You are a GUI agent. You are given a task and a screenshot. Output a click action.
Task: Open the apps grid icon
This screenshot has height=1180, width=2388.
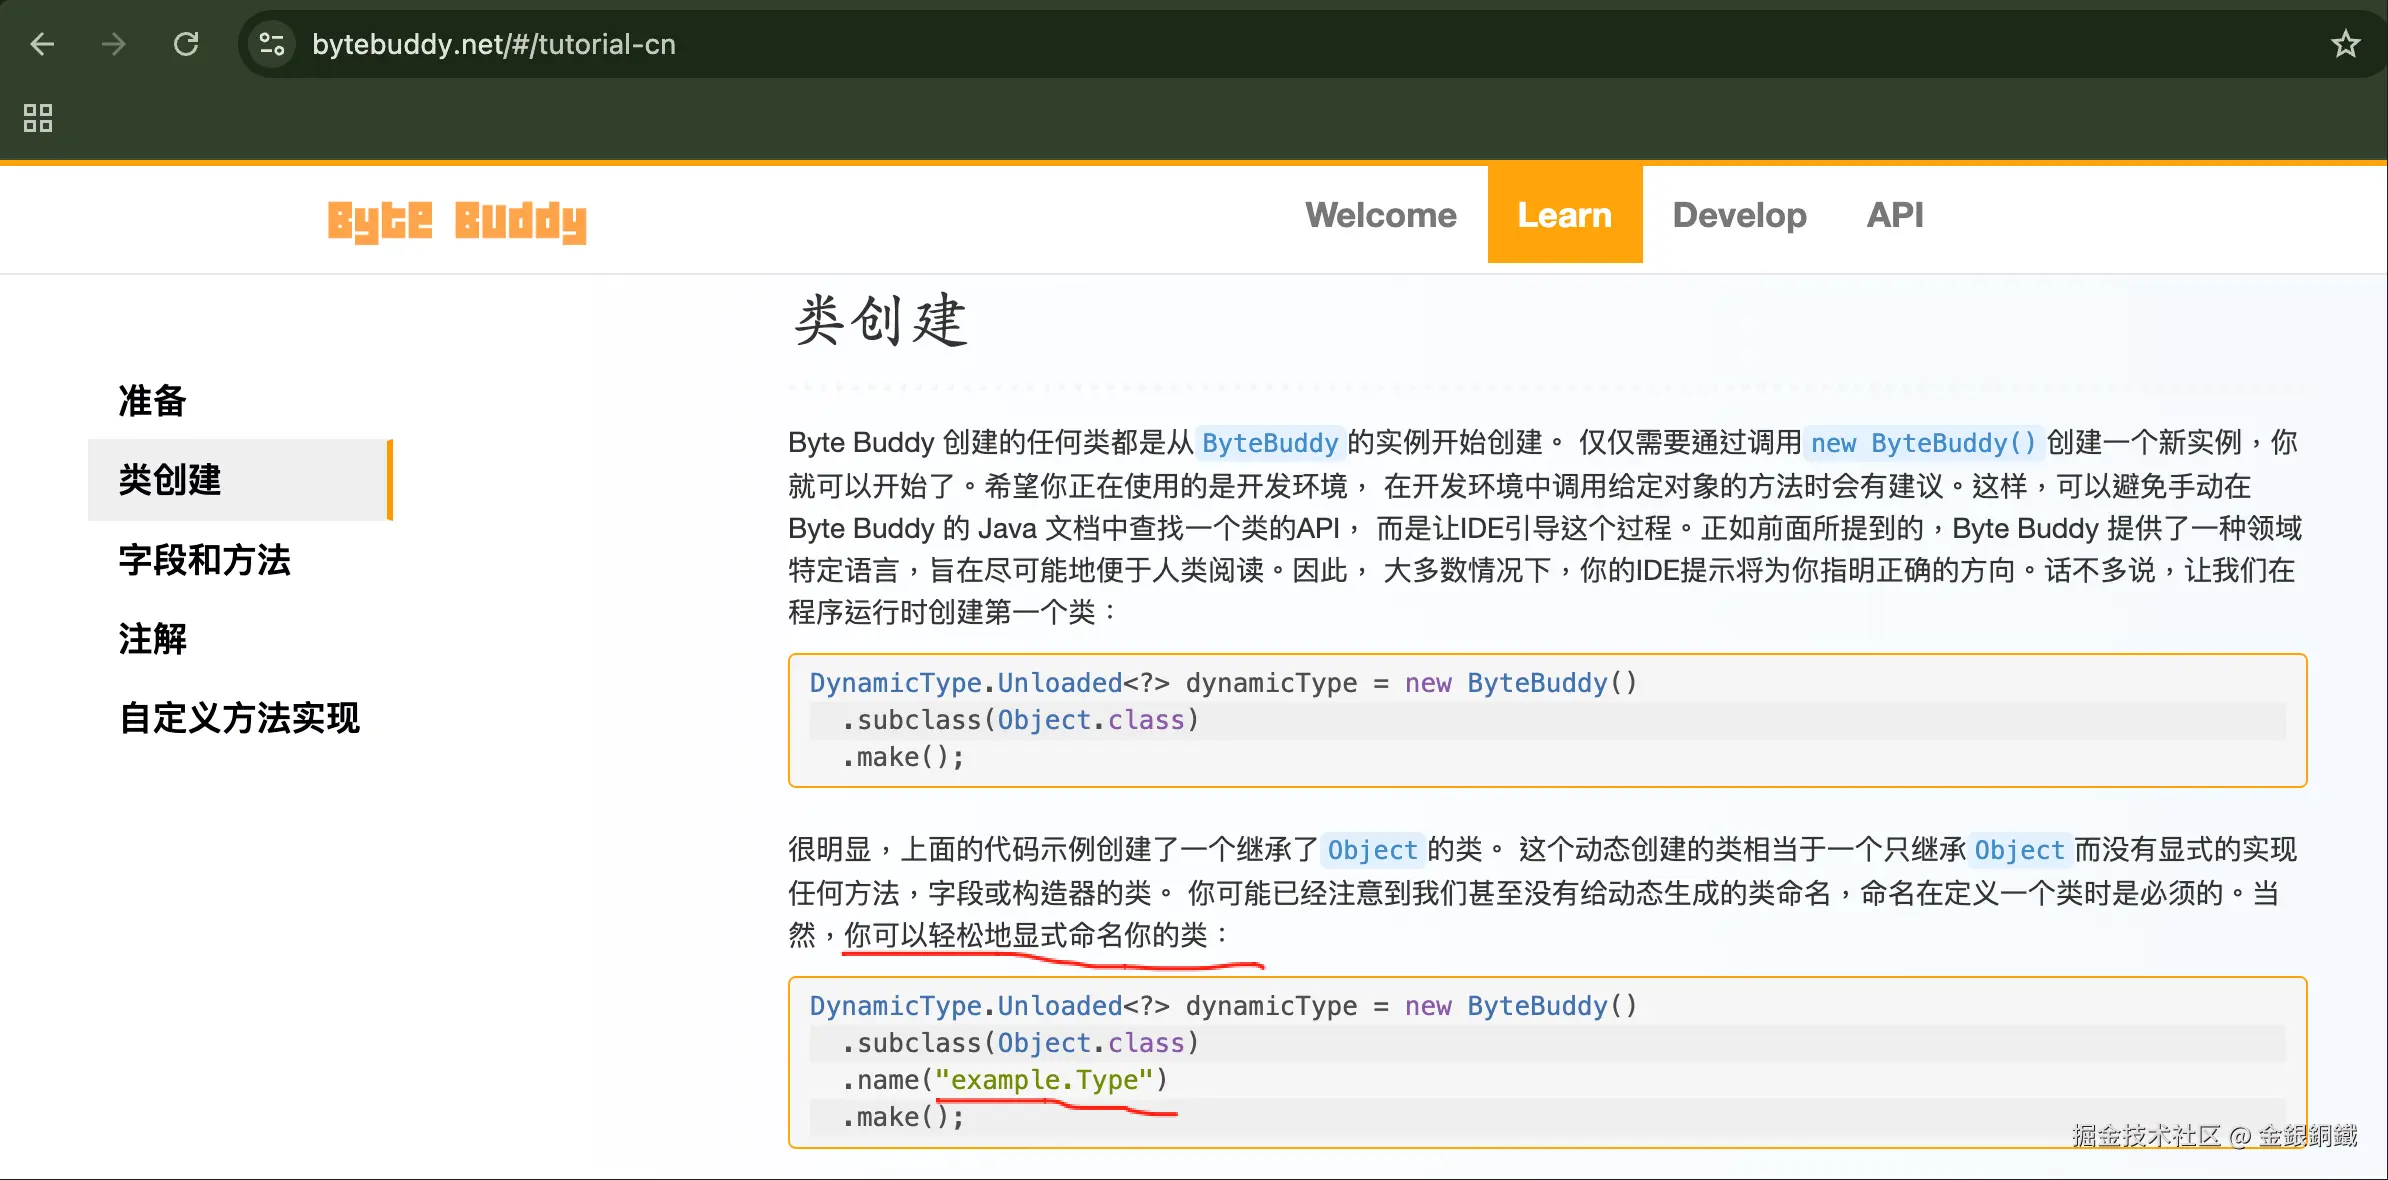click(38, 118)
